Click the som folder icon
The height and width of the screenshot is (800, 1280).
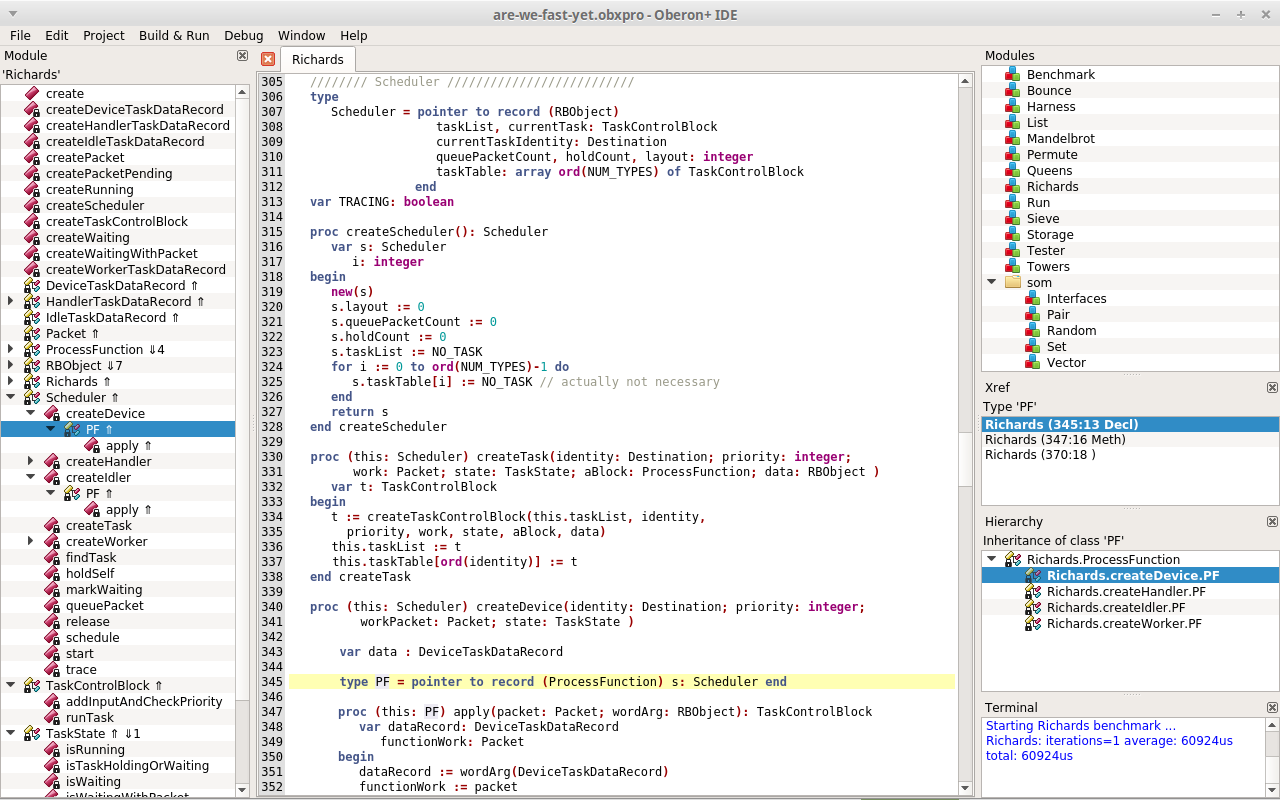[x=1012, y=283]
